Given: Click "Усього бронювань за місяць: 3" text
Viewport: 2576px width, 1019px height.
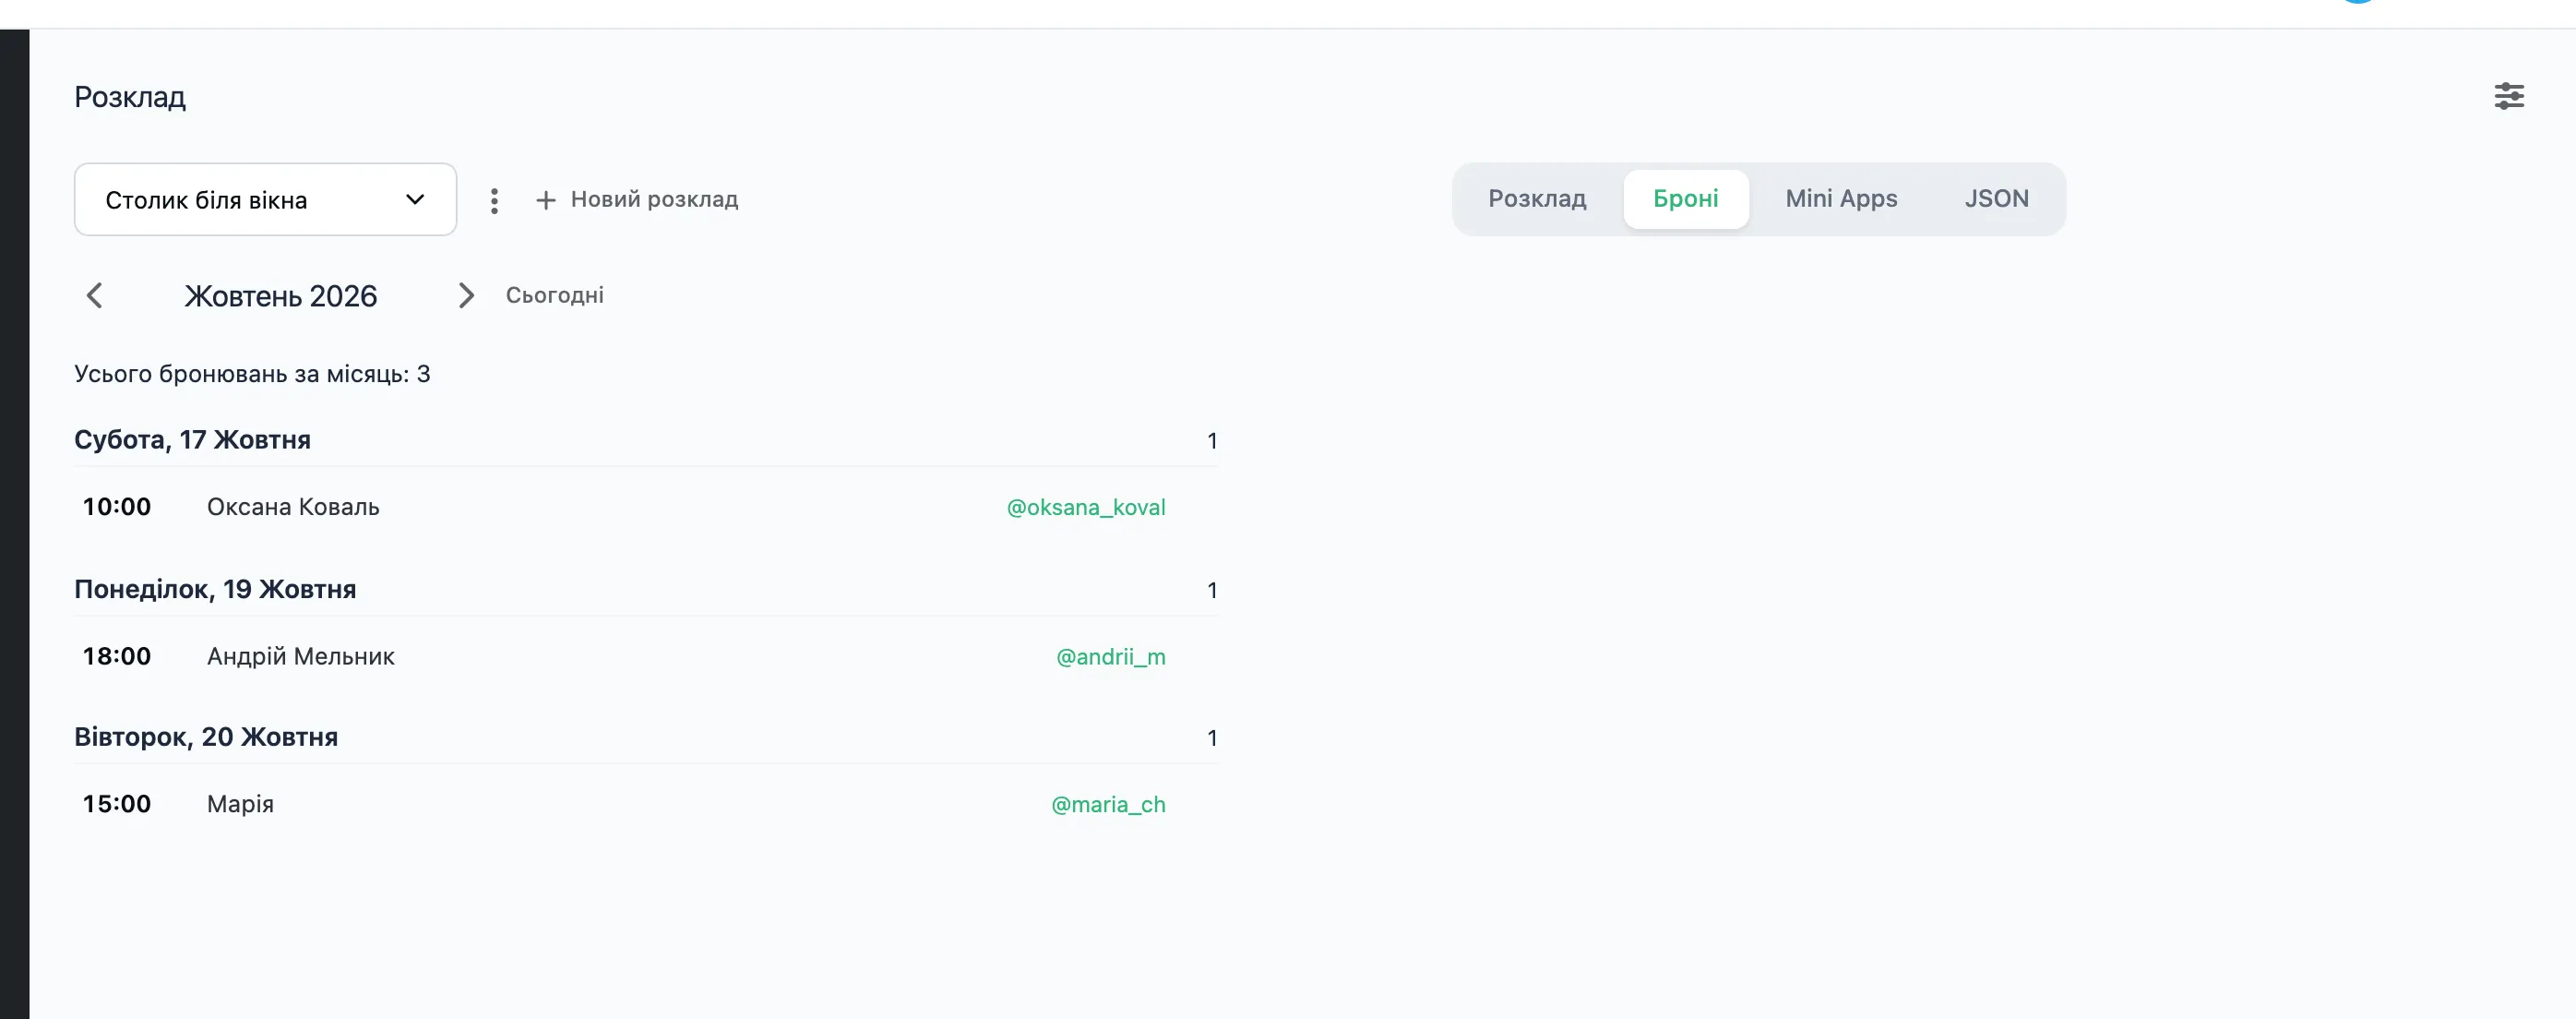Looking at the screenshot, I should [252, 374].
